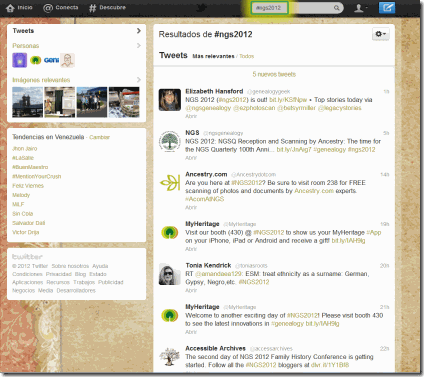Click the Geni profile icon under Personas

click(x=51, y=60)
